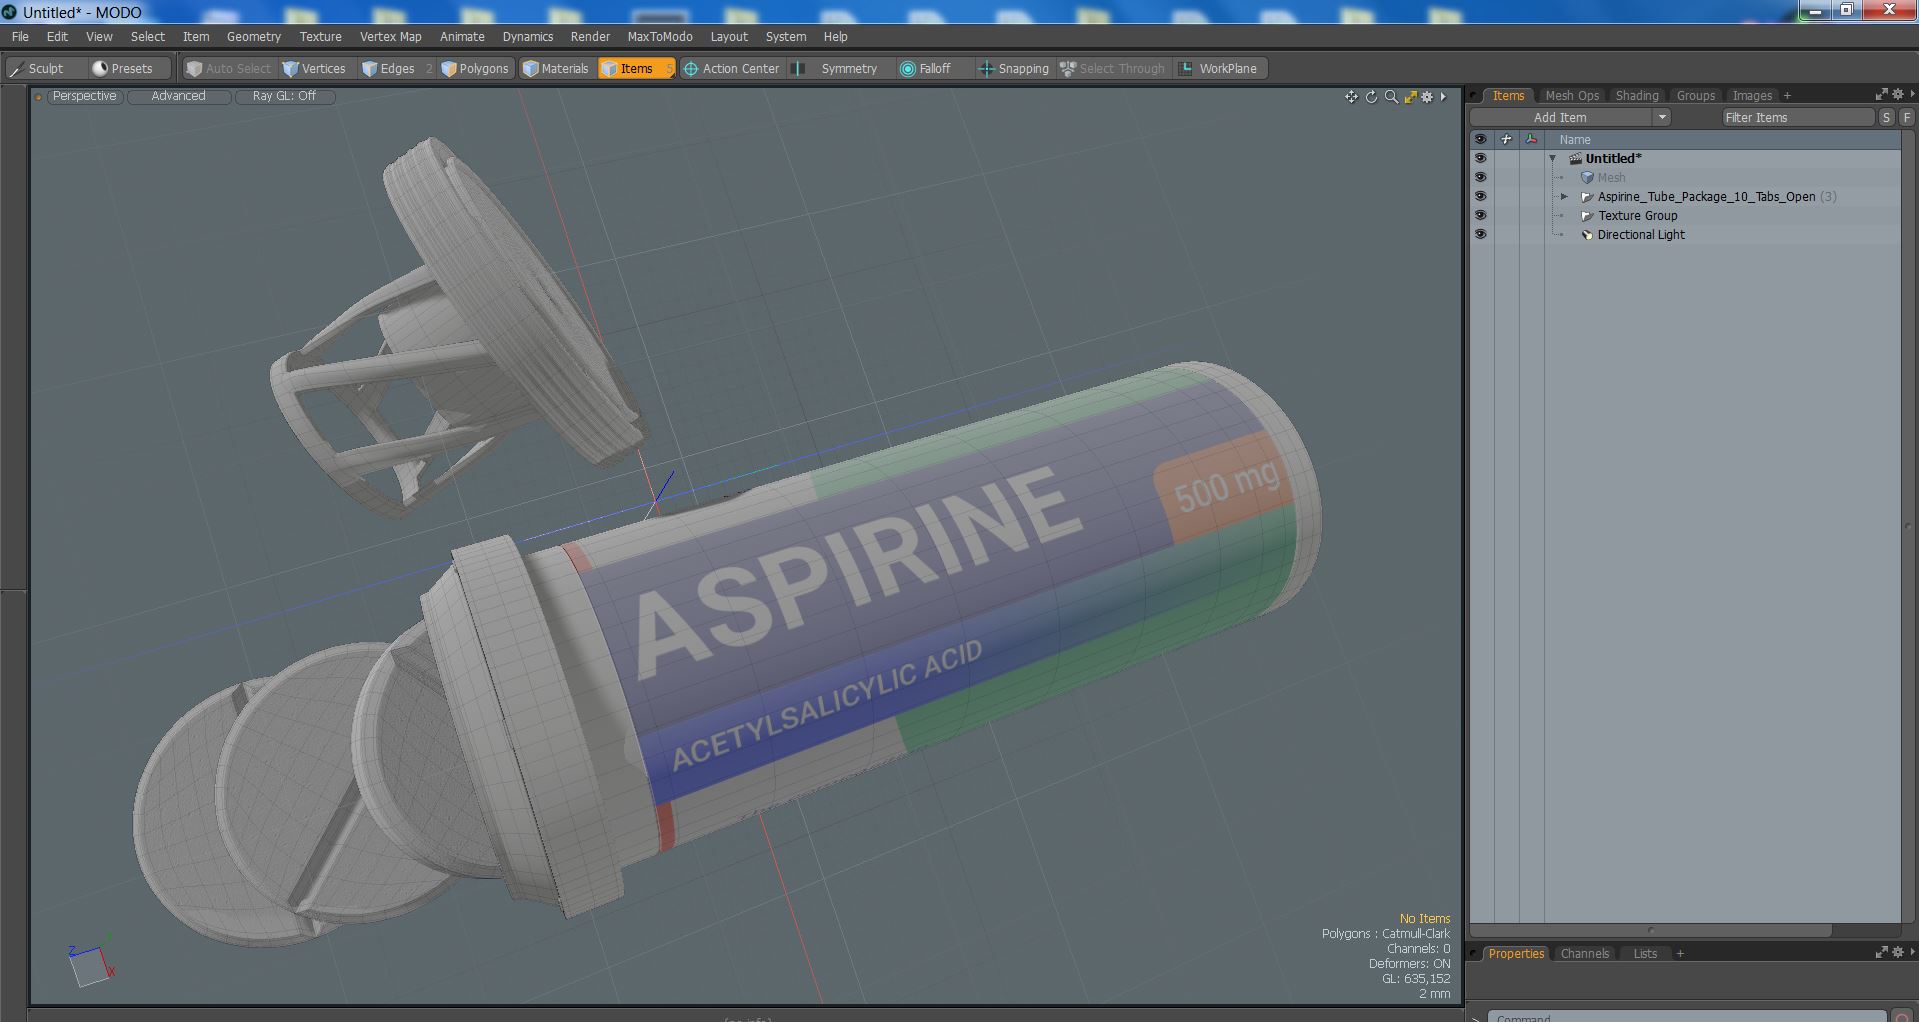1919x1022 pixels.
Task: Open the Add Item dropdown arrow
Action: (1662, 117)
